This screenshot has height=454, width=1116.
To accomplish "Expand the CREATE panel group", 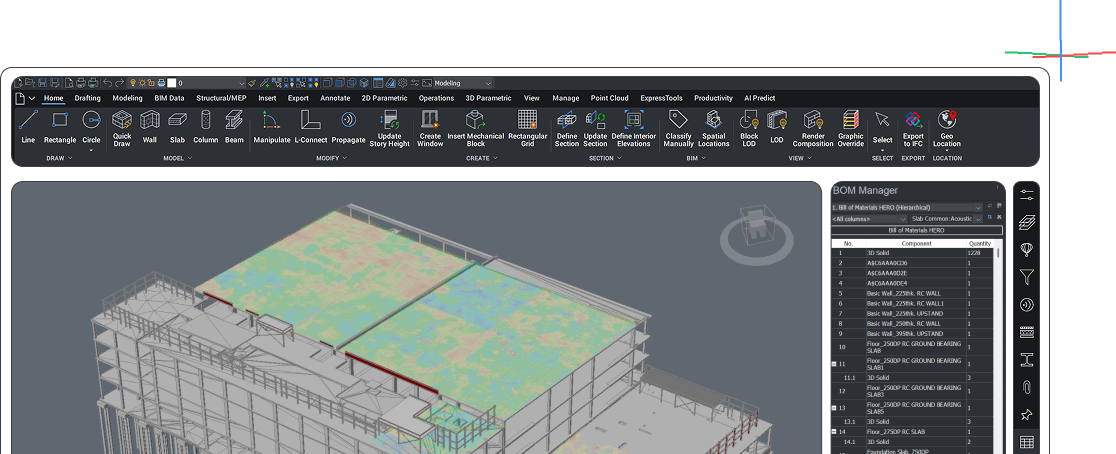I will 482,158.
